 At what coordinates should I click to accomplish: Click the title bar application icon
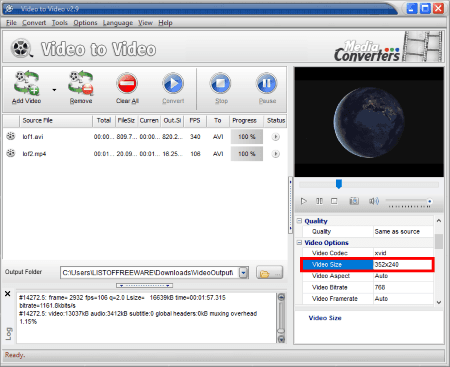pyautogui.click(x=9, y=9)
